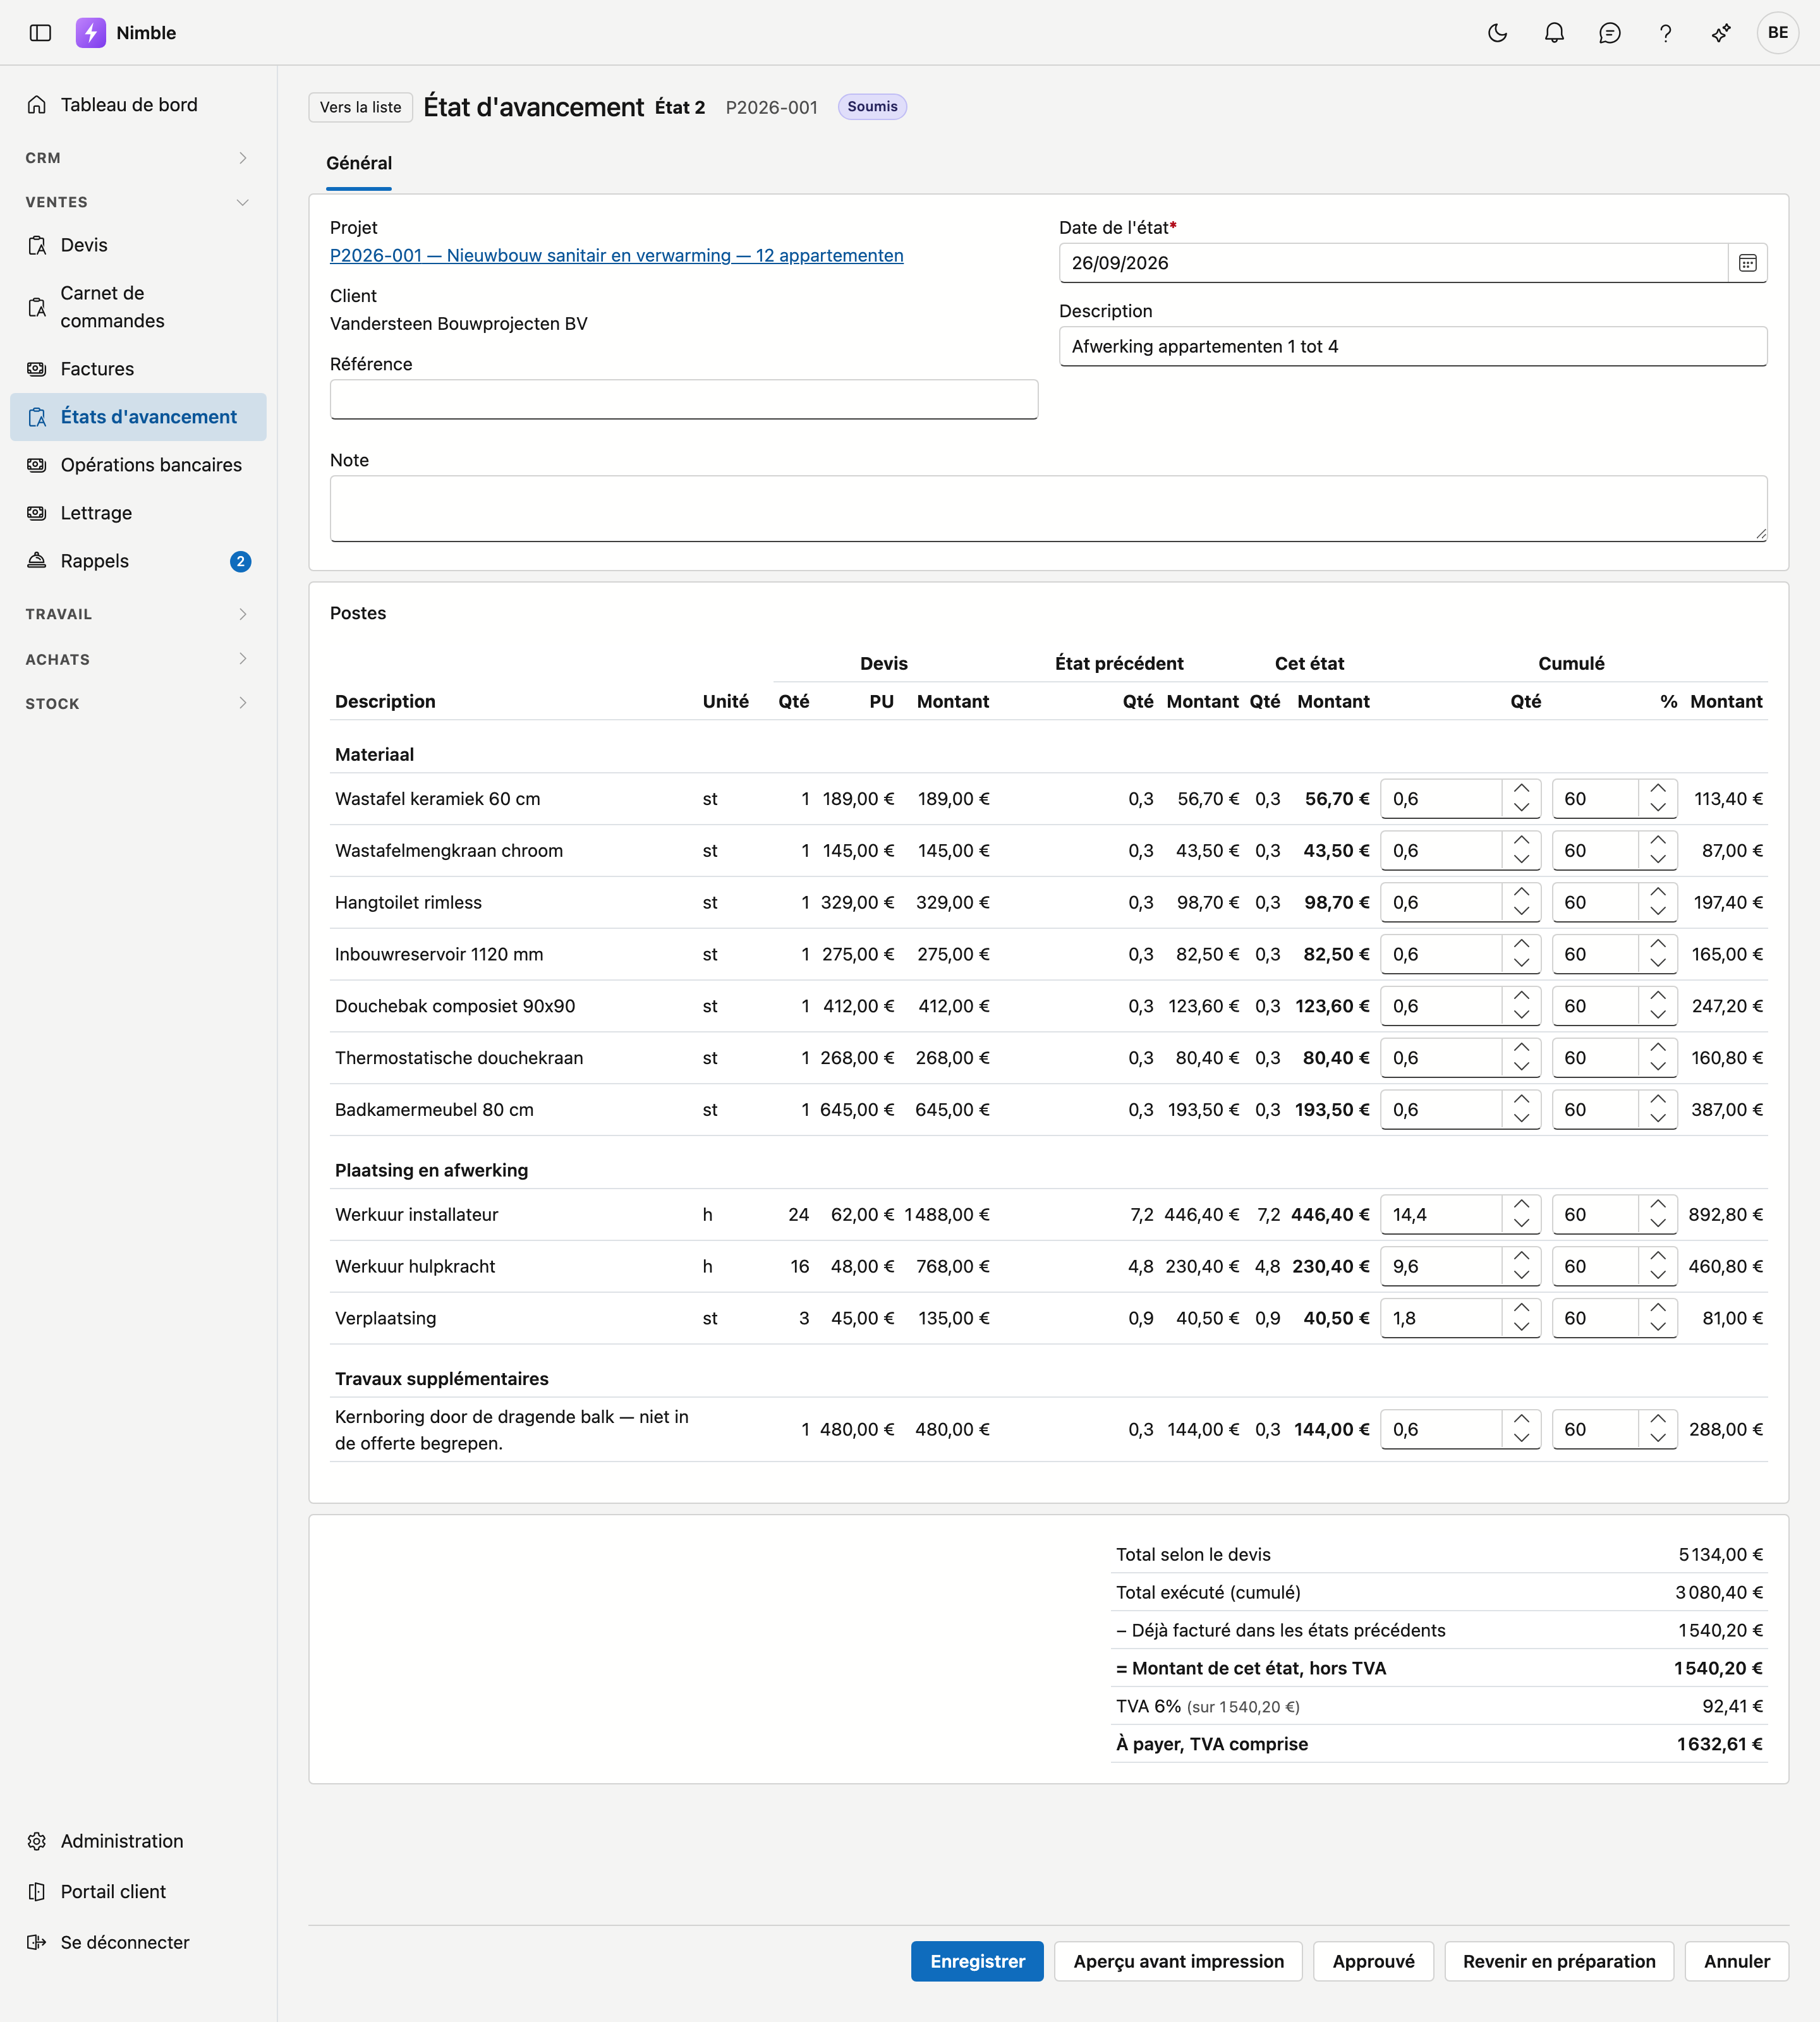This screenshot has width=1820, height=2022.
Task: Select the Général tab
Action: [359, 163]
